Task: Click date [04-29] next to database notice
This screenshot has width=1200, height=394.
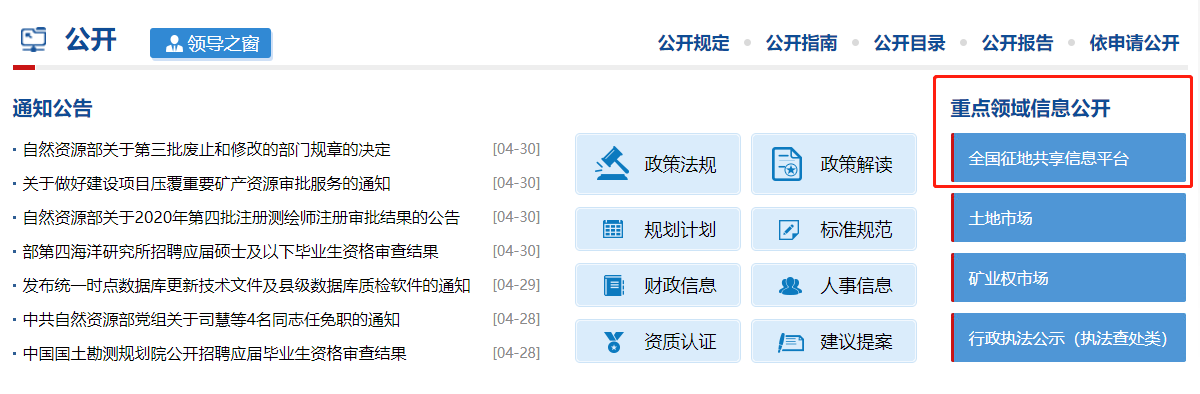Action: pos(516,285)
